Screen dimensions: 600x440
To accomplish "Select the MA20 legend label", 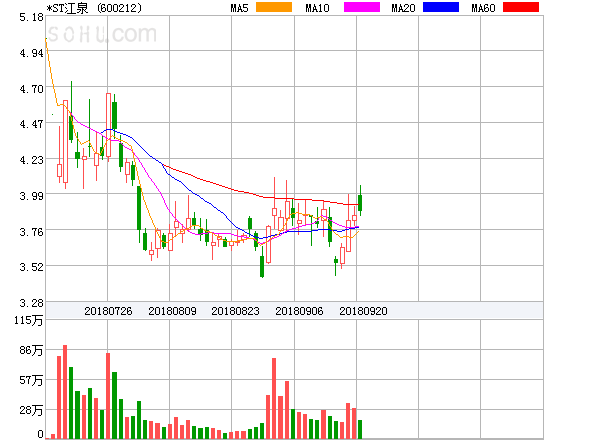I will [403, 8].
